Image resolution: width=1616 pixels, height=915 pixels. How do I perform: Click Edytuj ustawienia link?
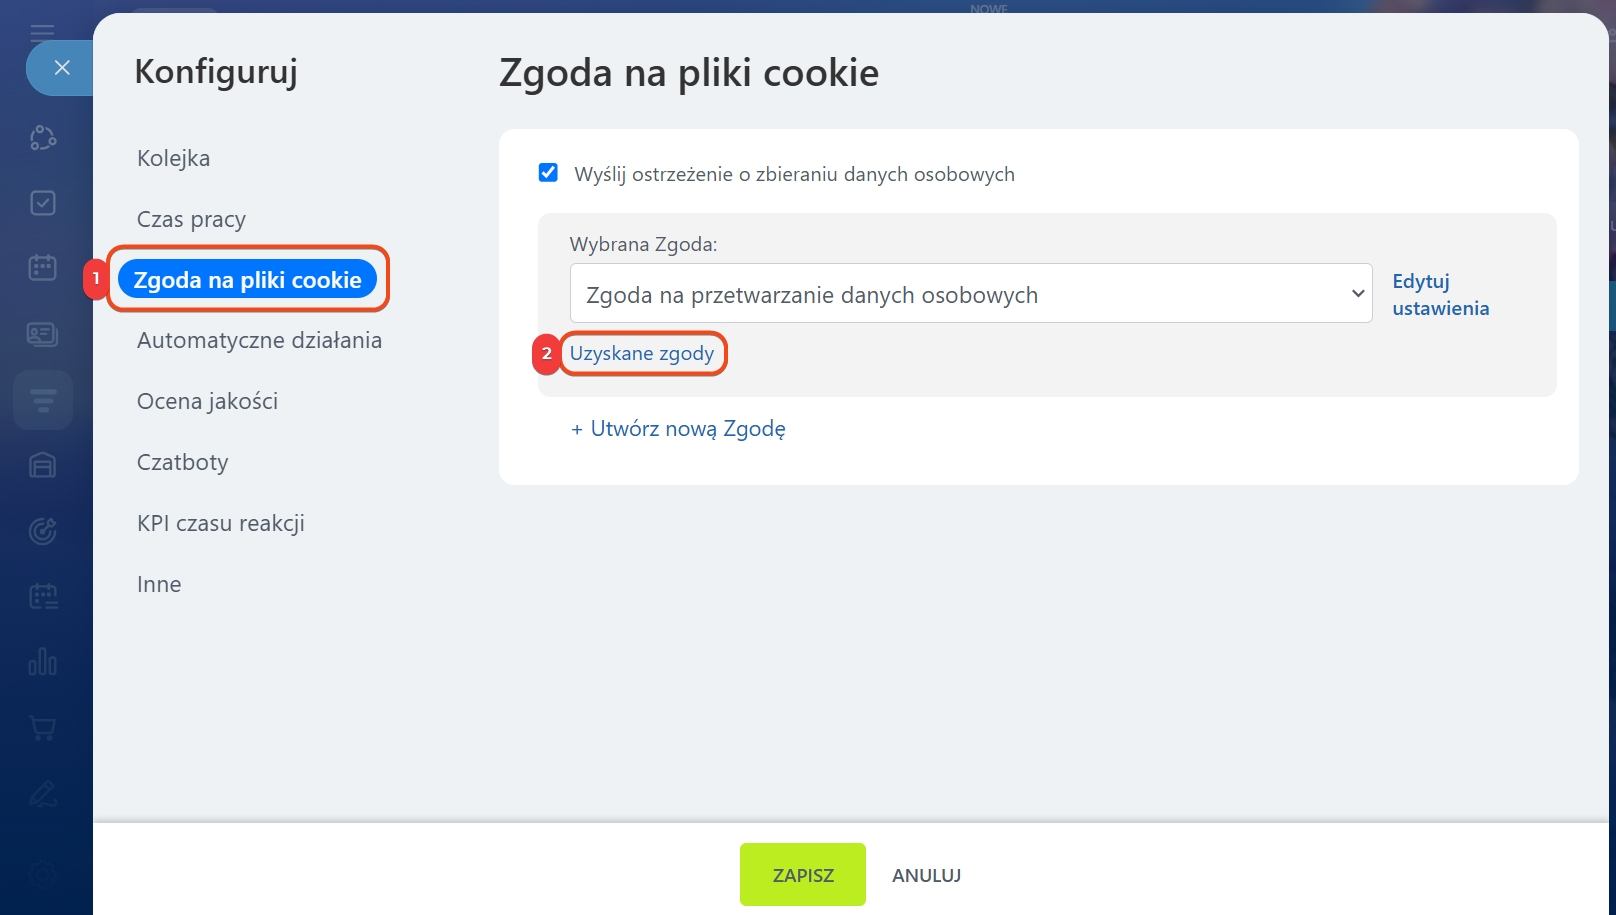[1440, 295]
